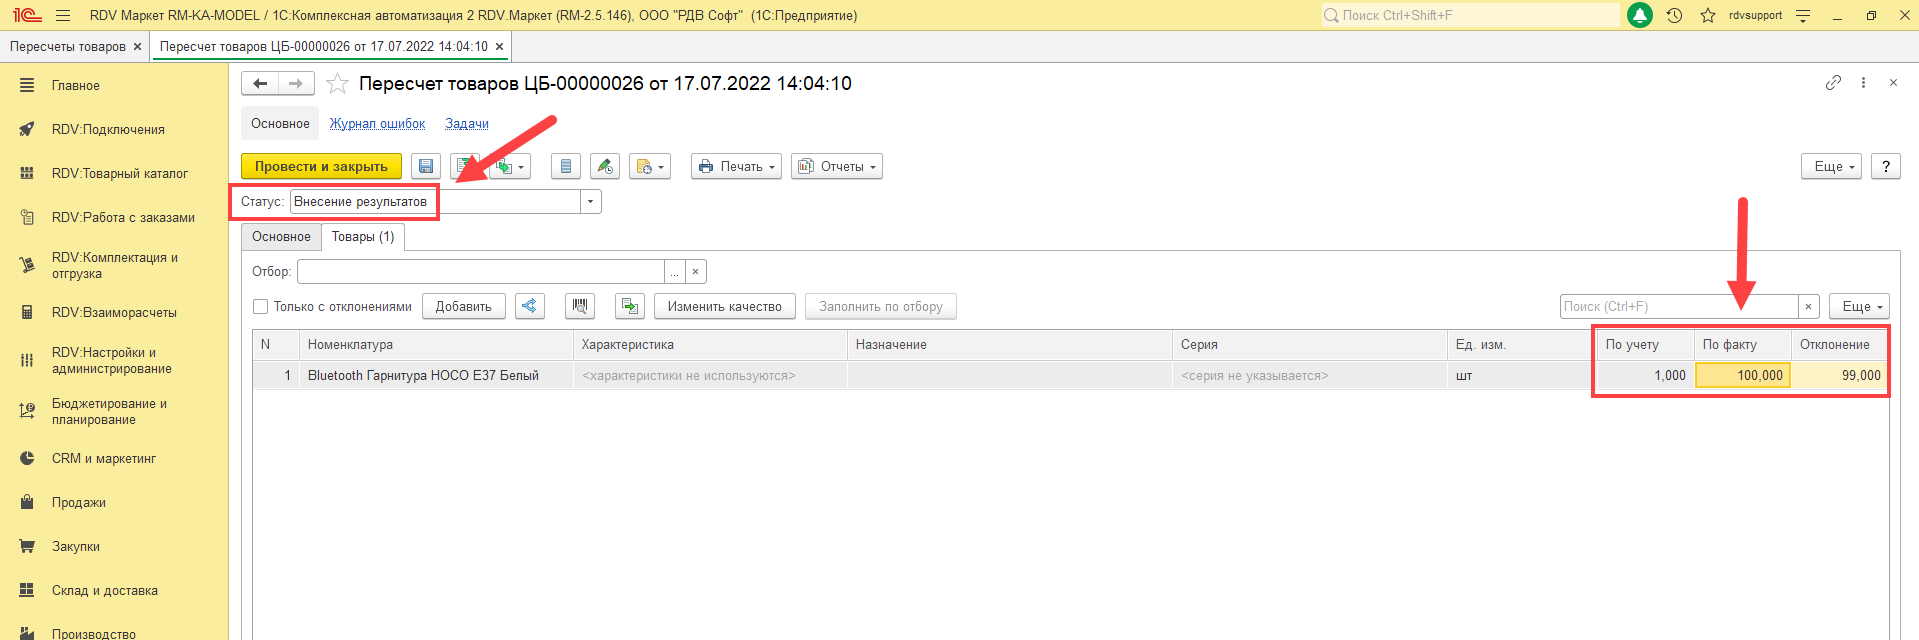Open the history clock icon
1919x640 pixels.
[1675, 15]
